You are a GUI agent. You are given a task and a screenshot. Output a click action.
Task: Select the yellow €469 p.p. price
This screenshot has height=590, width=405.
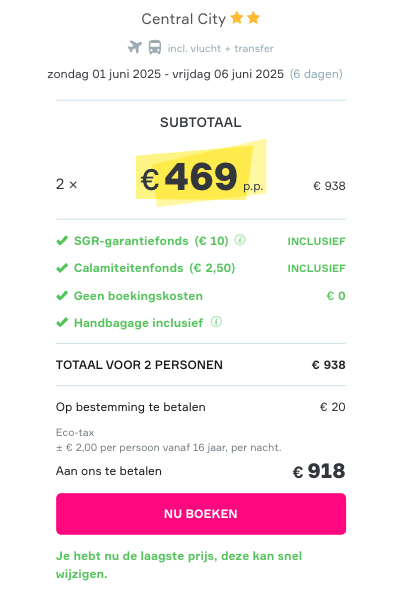(201, 174)
